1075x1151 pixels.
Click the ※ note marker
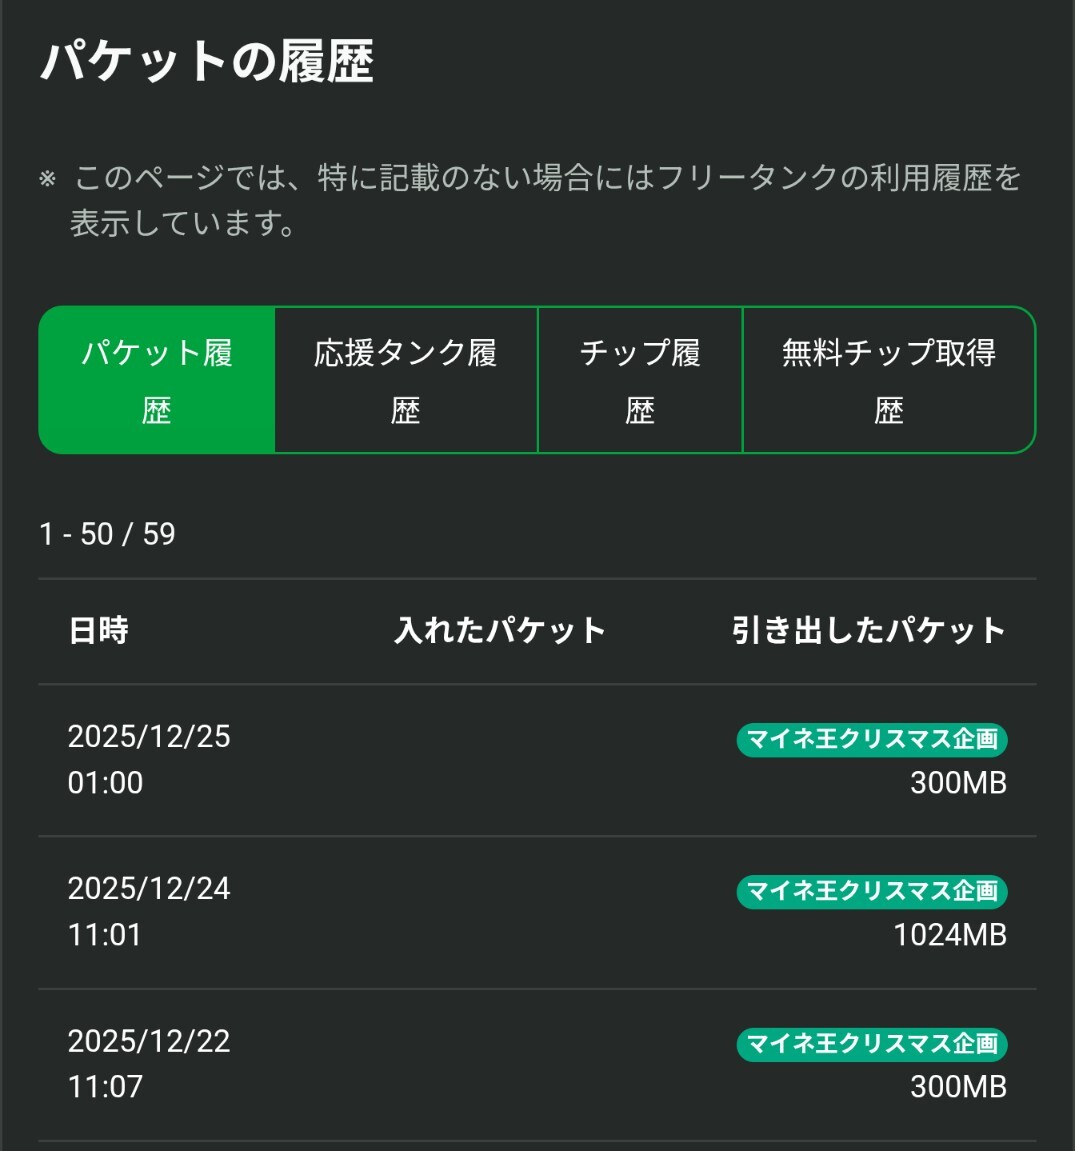48,180
